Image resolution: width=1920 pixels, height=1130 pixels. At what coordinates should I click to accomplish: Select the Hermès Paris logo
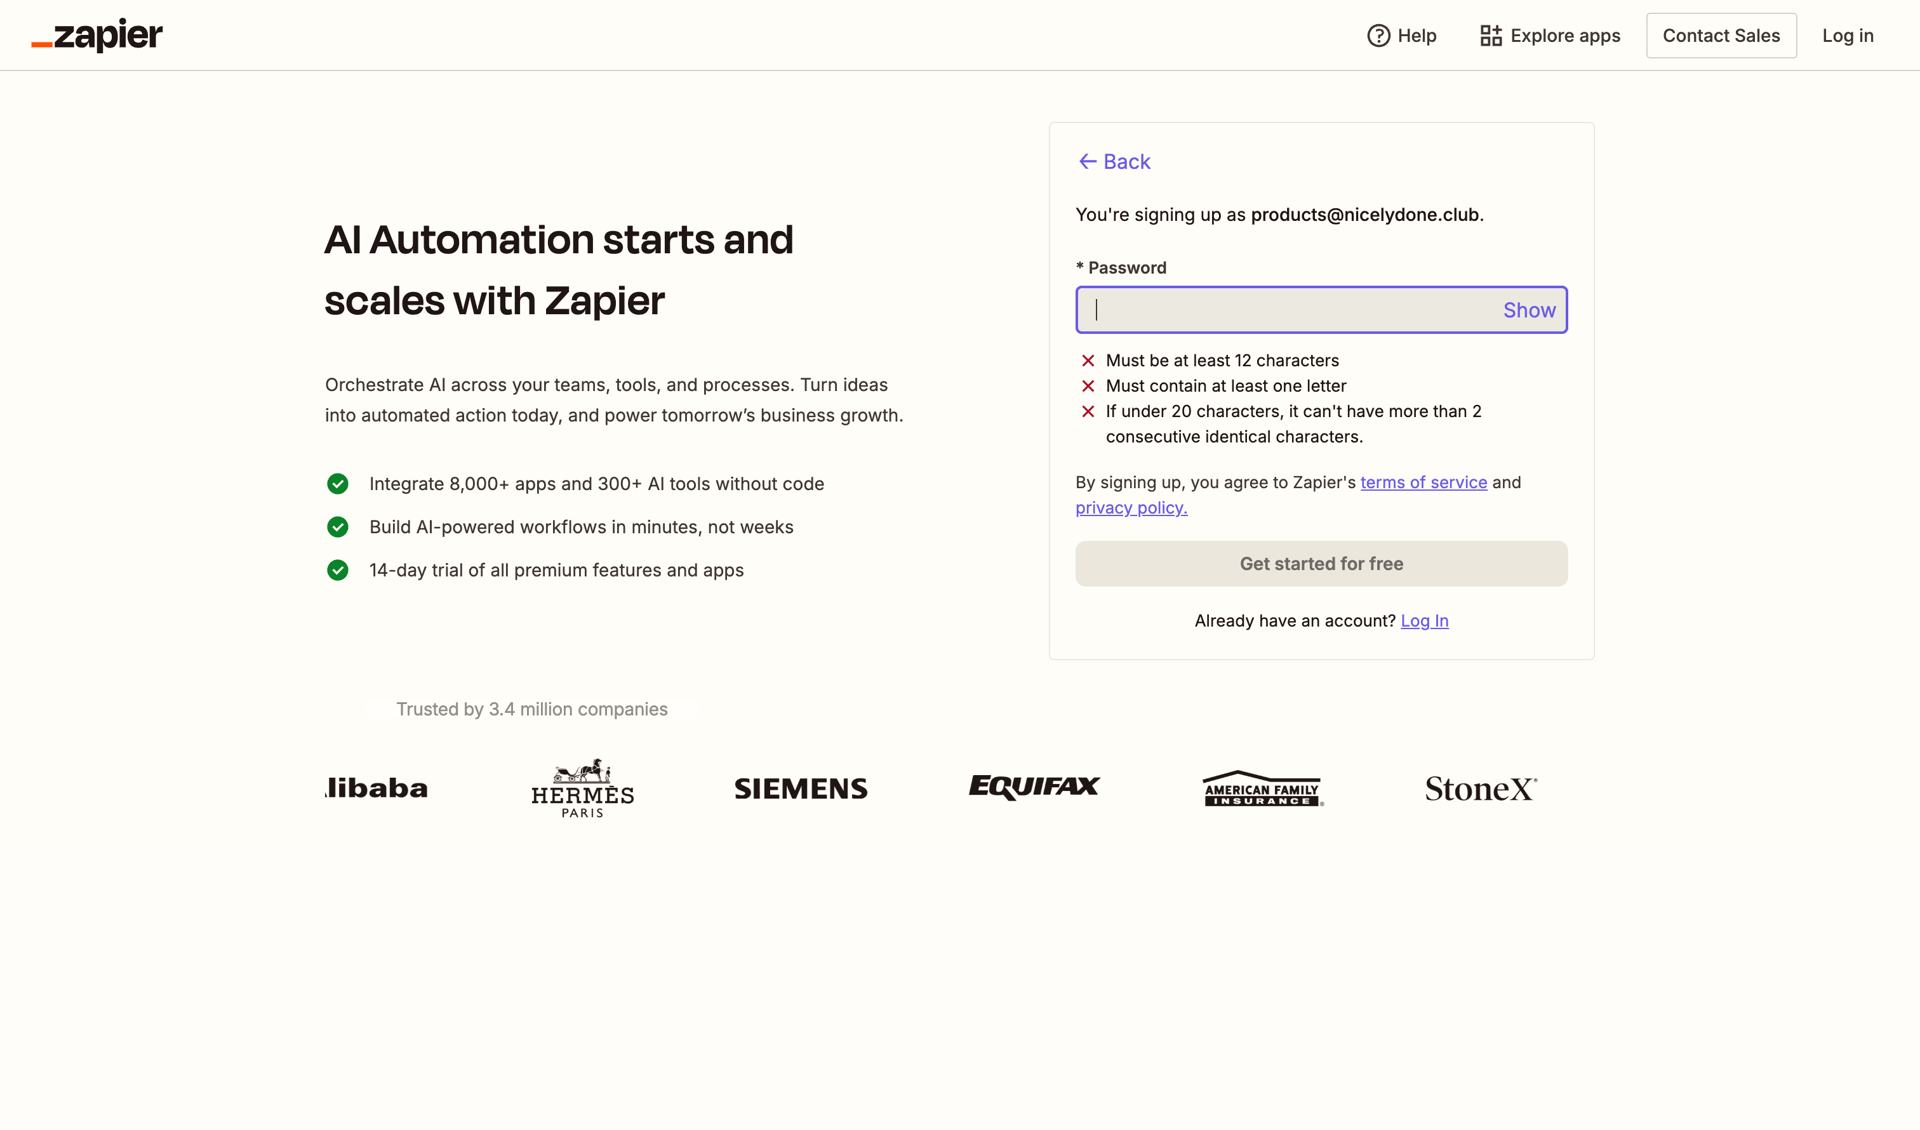(x=581, y=787)
